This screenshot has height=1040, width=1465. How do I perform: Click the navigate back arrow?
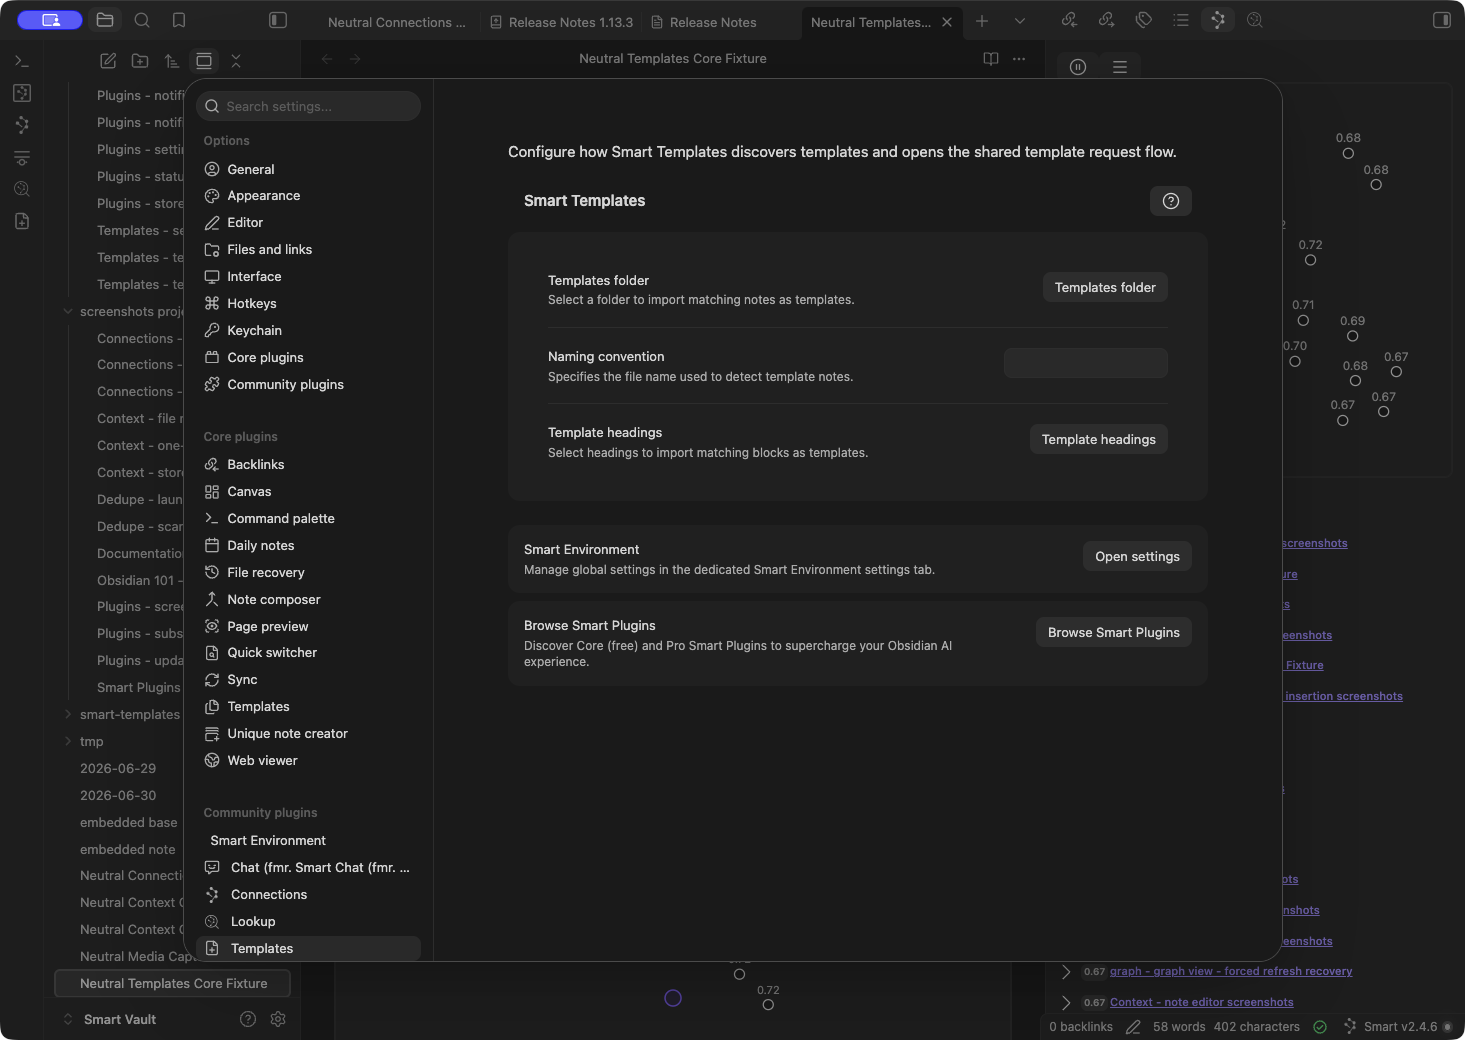[x=327, y=59]
